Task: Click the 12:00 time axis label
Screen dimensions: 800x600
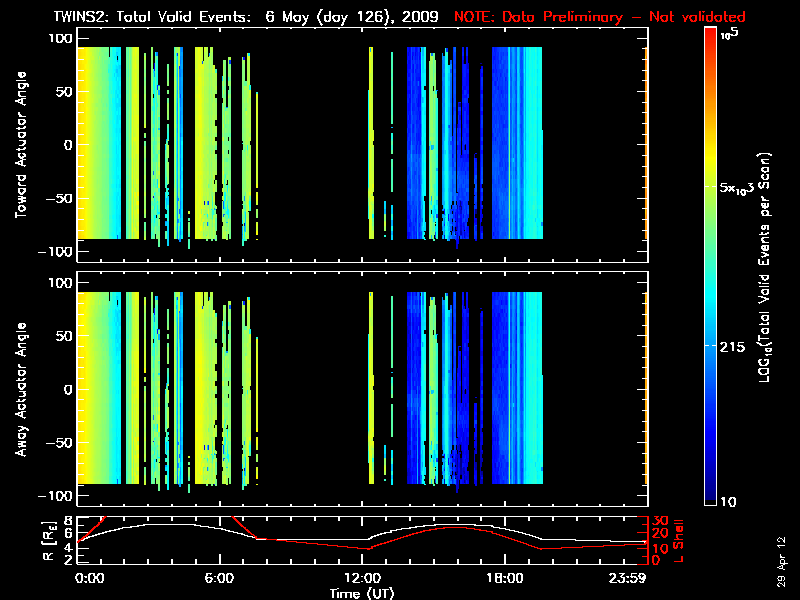Action: pyautogui.click(x=361, y=578)
